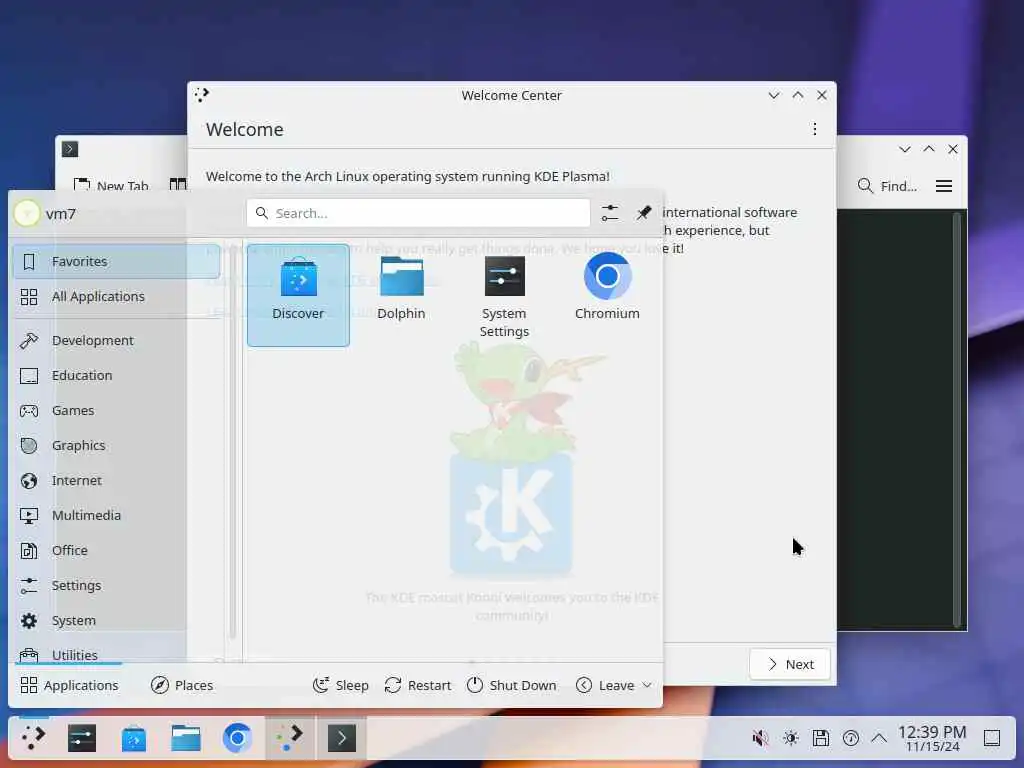Open the Development category
1024x768 pixels.
[116, 340]
